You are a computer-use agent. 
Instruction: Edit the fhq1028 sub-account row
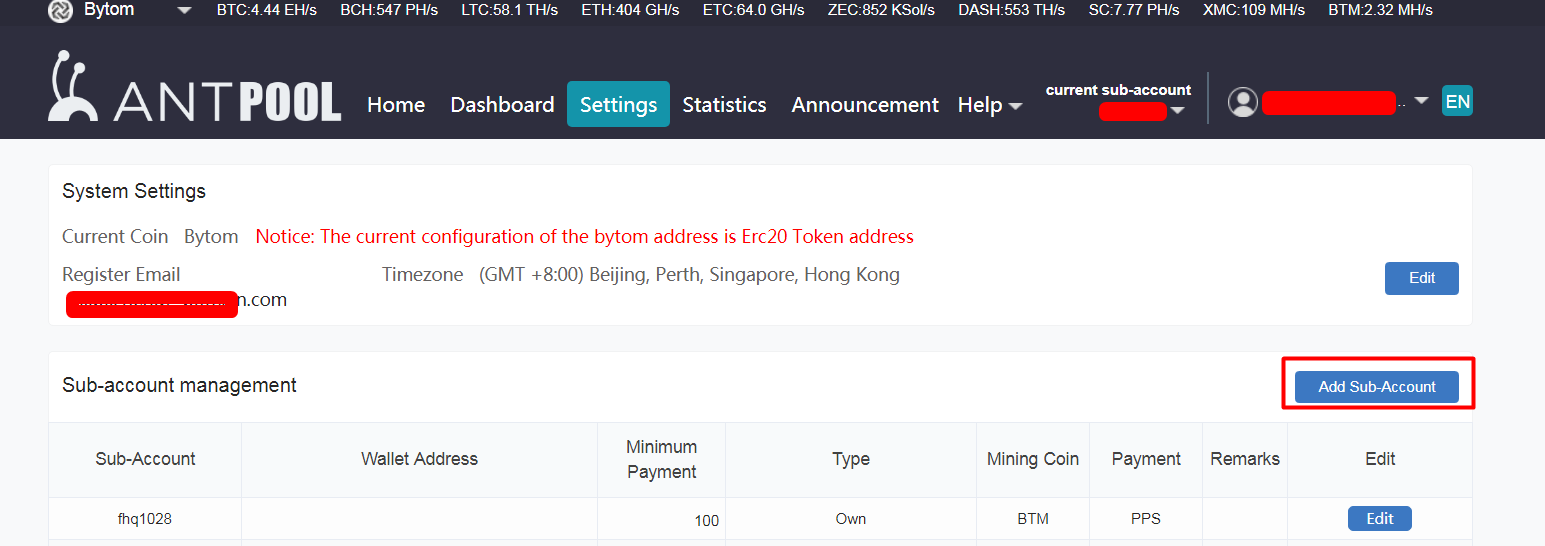coord(1379,518)
